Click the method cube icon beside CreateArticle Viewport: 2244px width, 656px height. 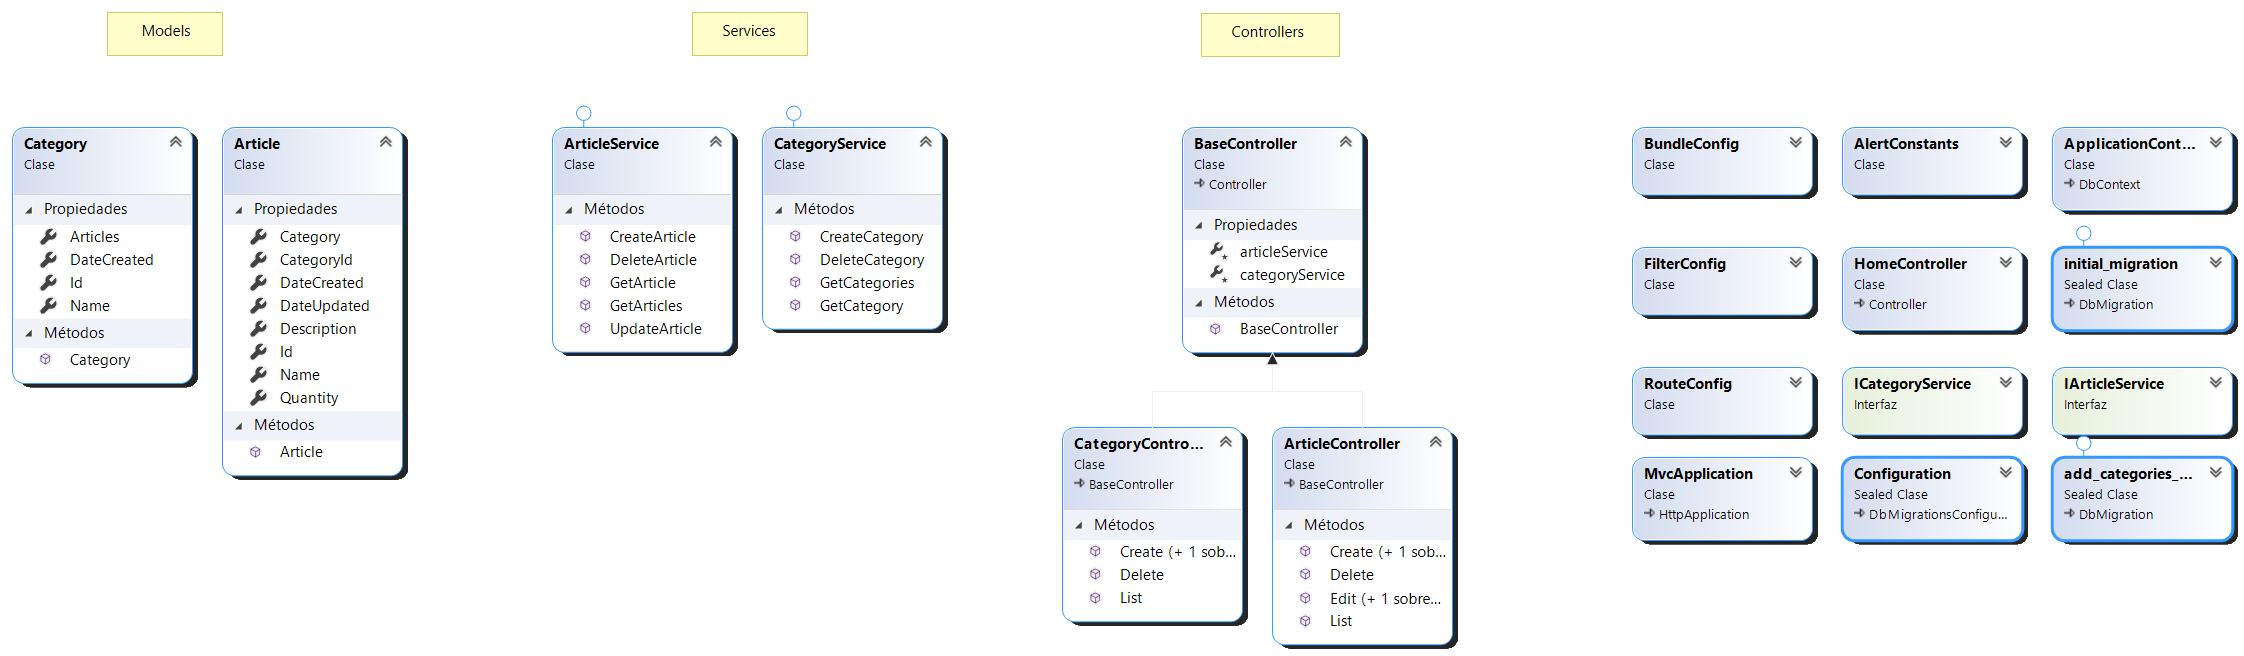(585, 237)
